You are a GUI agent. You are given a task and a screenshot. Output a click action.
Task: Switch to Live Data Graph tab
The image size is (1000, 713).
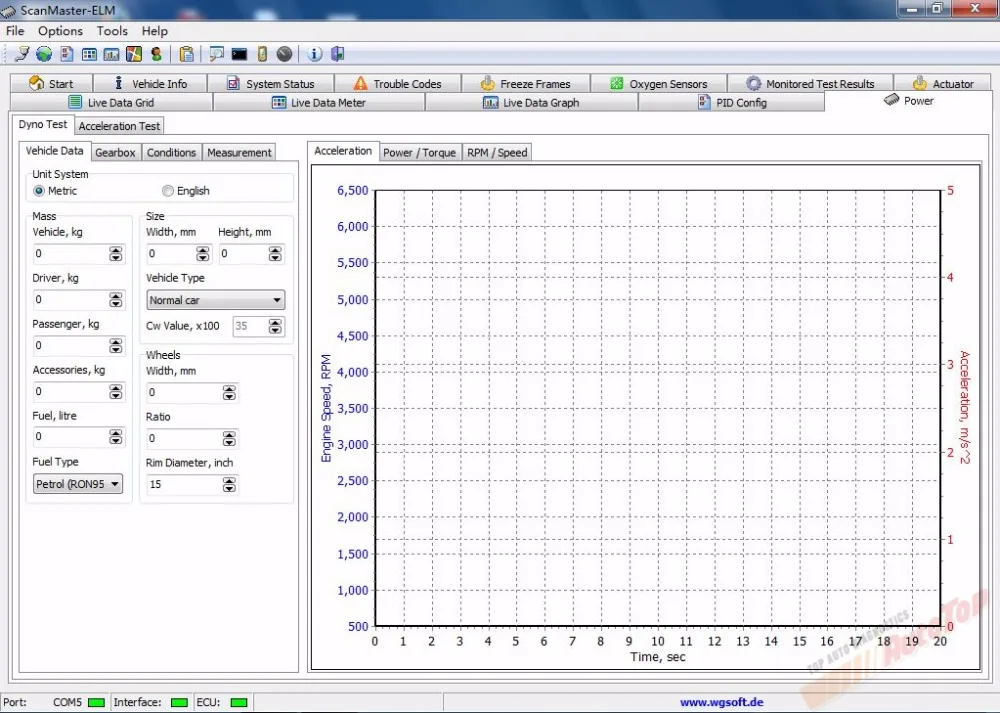pyautogui.click(x=531, y=102)
